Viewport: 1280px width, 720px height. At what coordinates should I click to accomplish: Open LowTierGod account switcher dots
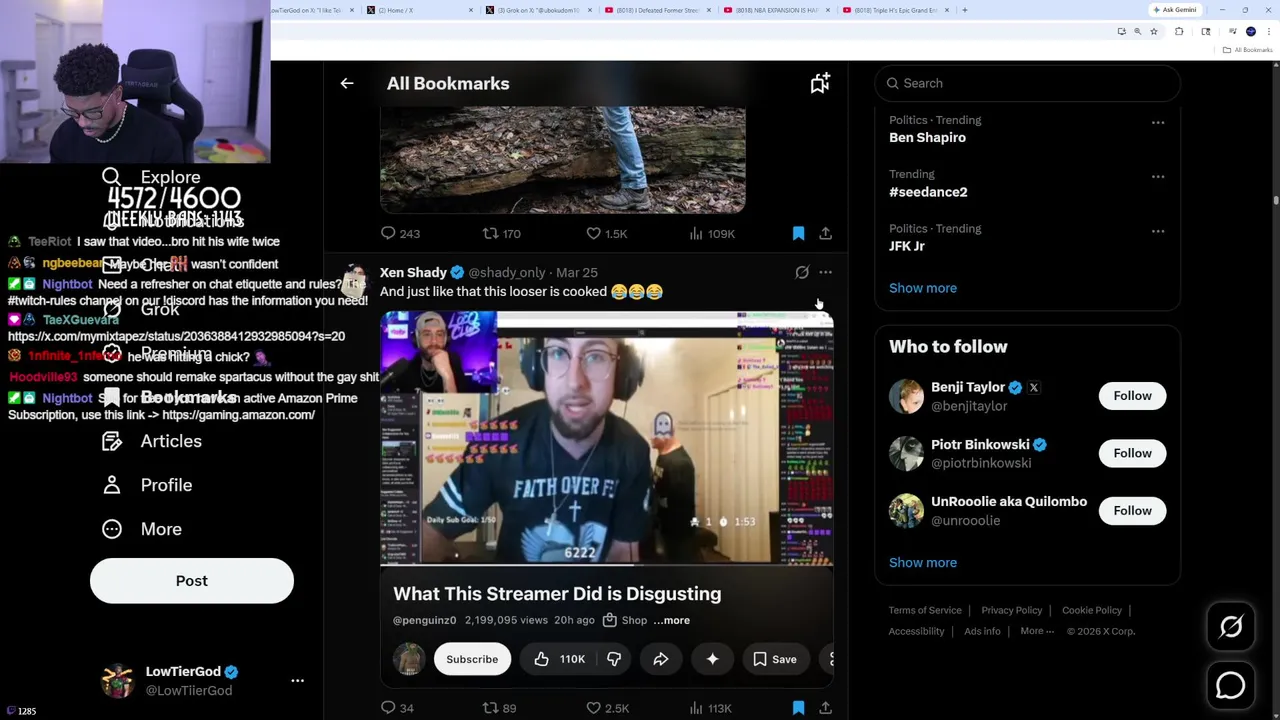click(297, 680)
